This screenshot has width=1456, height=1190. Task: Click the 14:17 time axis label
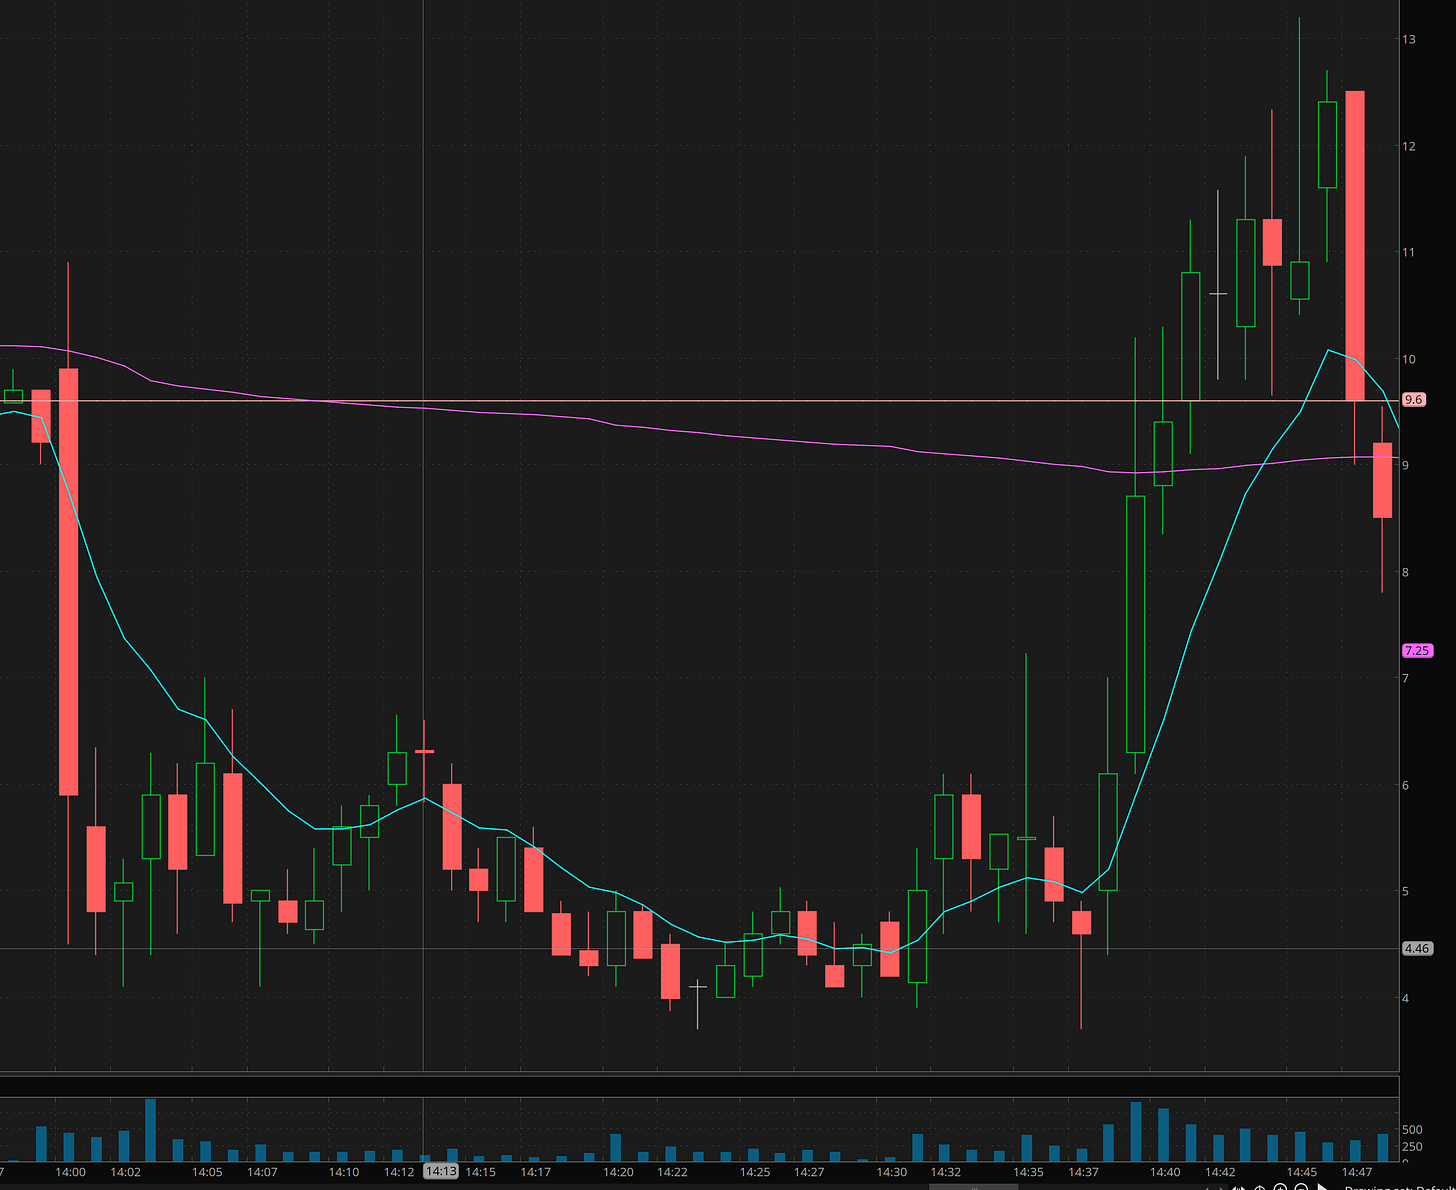[x=536, y=1172]
